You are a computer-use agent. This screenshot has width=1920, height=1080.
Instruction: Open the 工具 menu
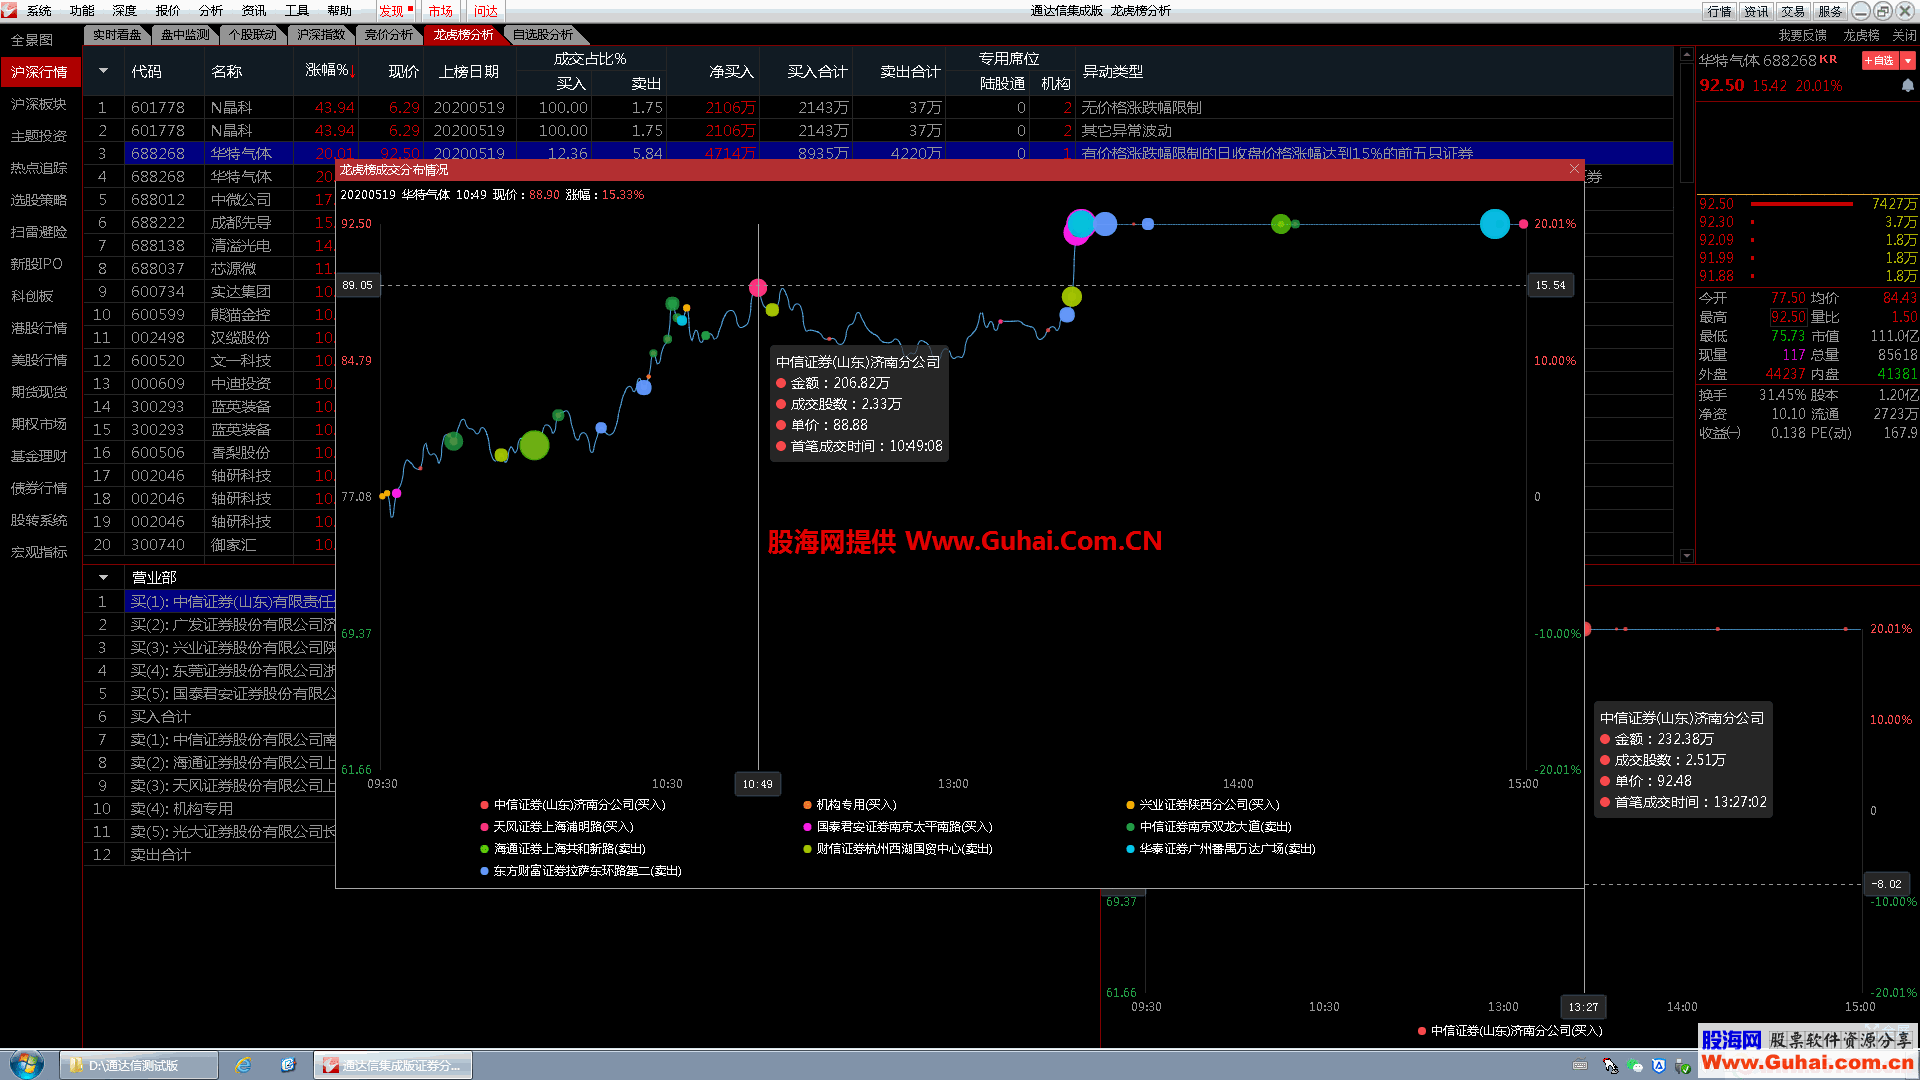tap(297, 11)
